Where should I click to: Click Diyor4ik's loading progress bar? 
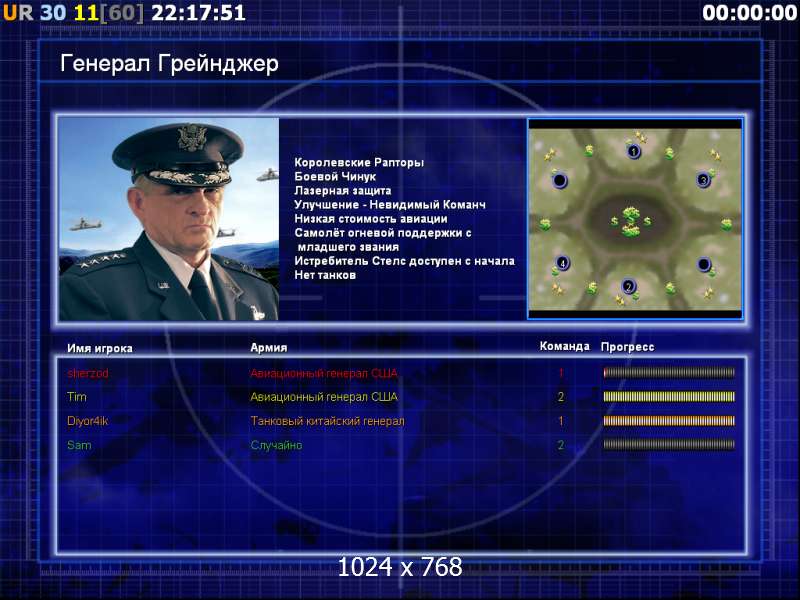click(669, 421)
